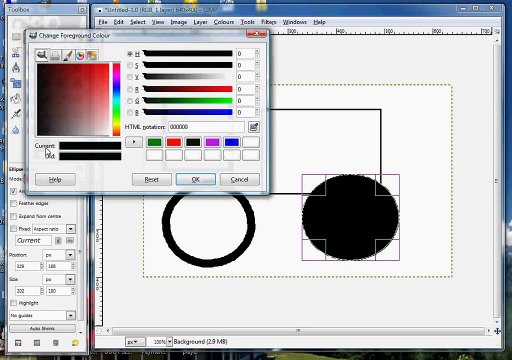Click the Cancel button

tap(239, 179)
